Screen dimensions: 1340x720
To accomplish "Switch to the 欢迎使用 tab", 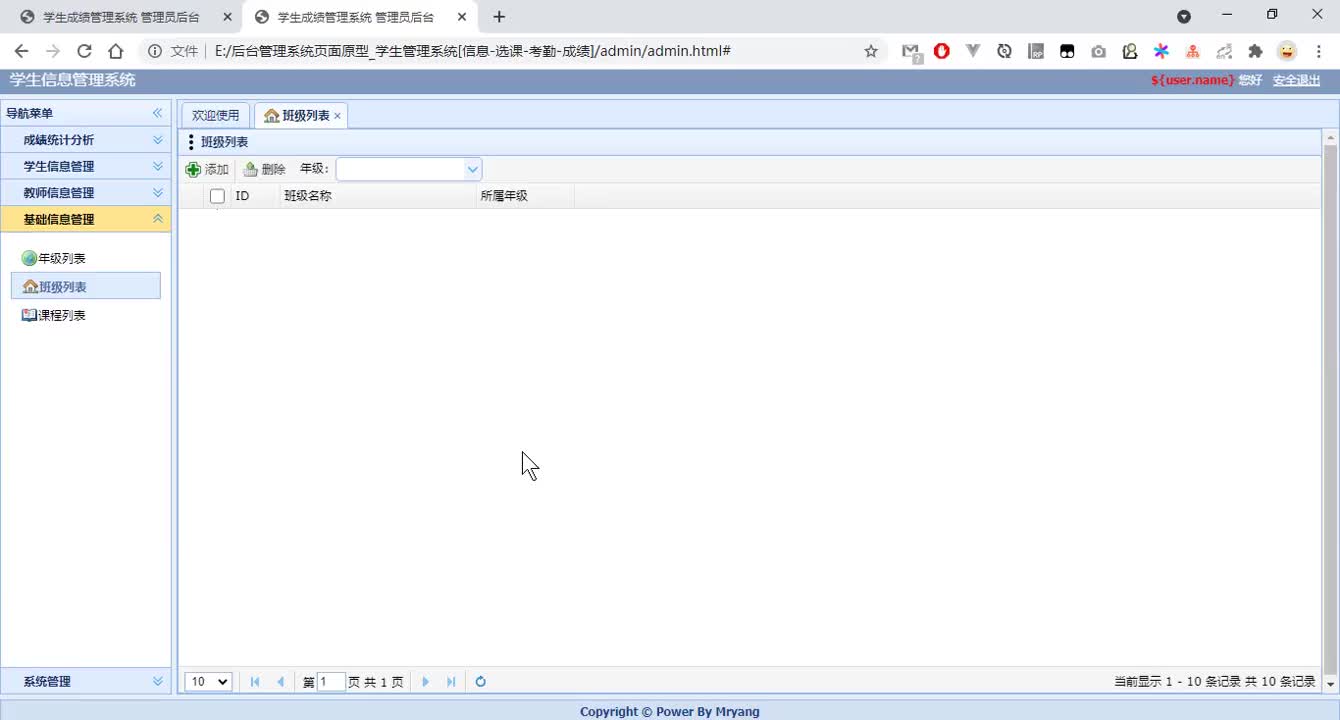I will point(215,115).
